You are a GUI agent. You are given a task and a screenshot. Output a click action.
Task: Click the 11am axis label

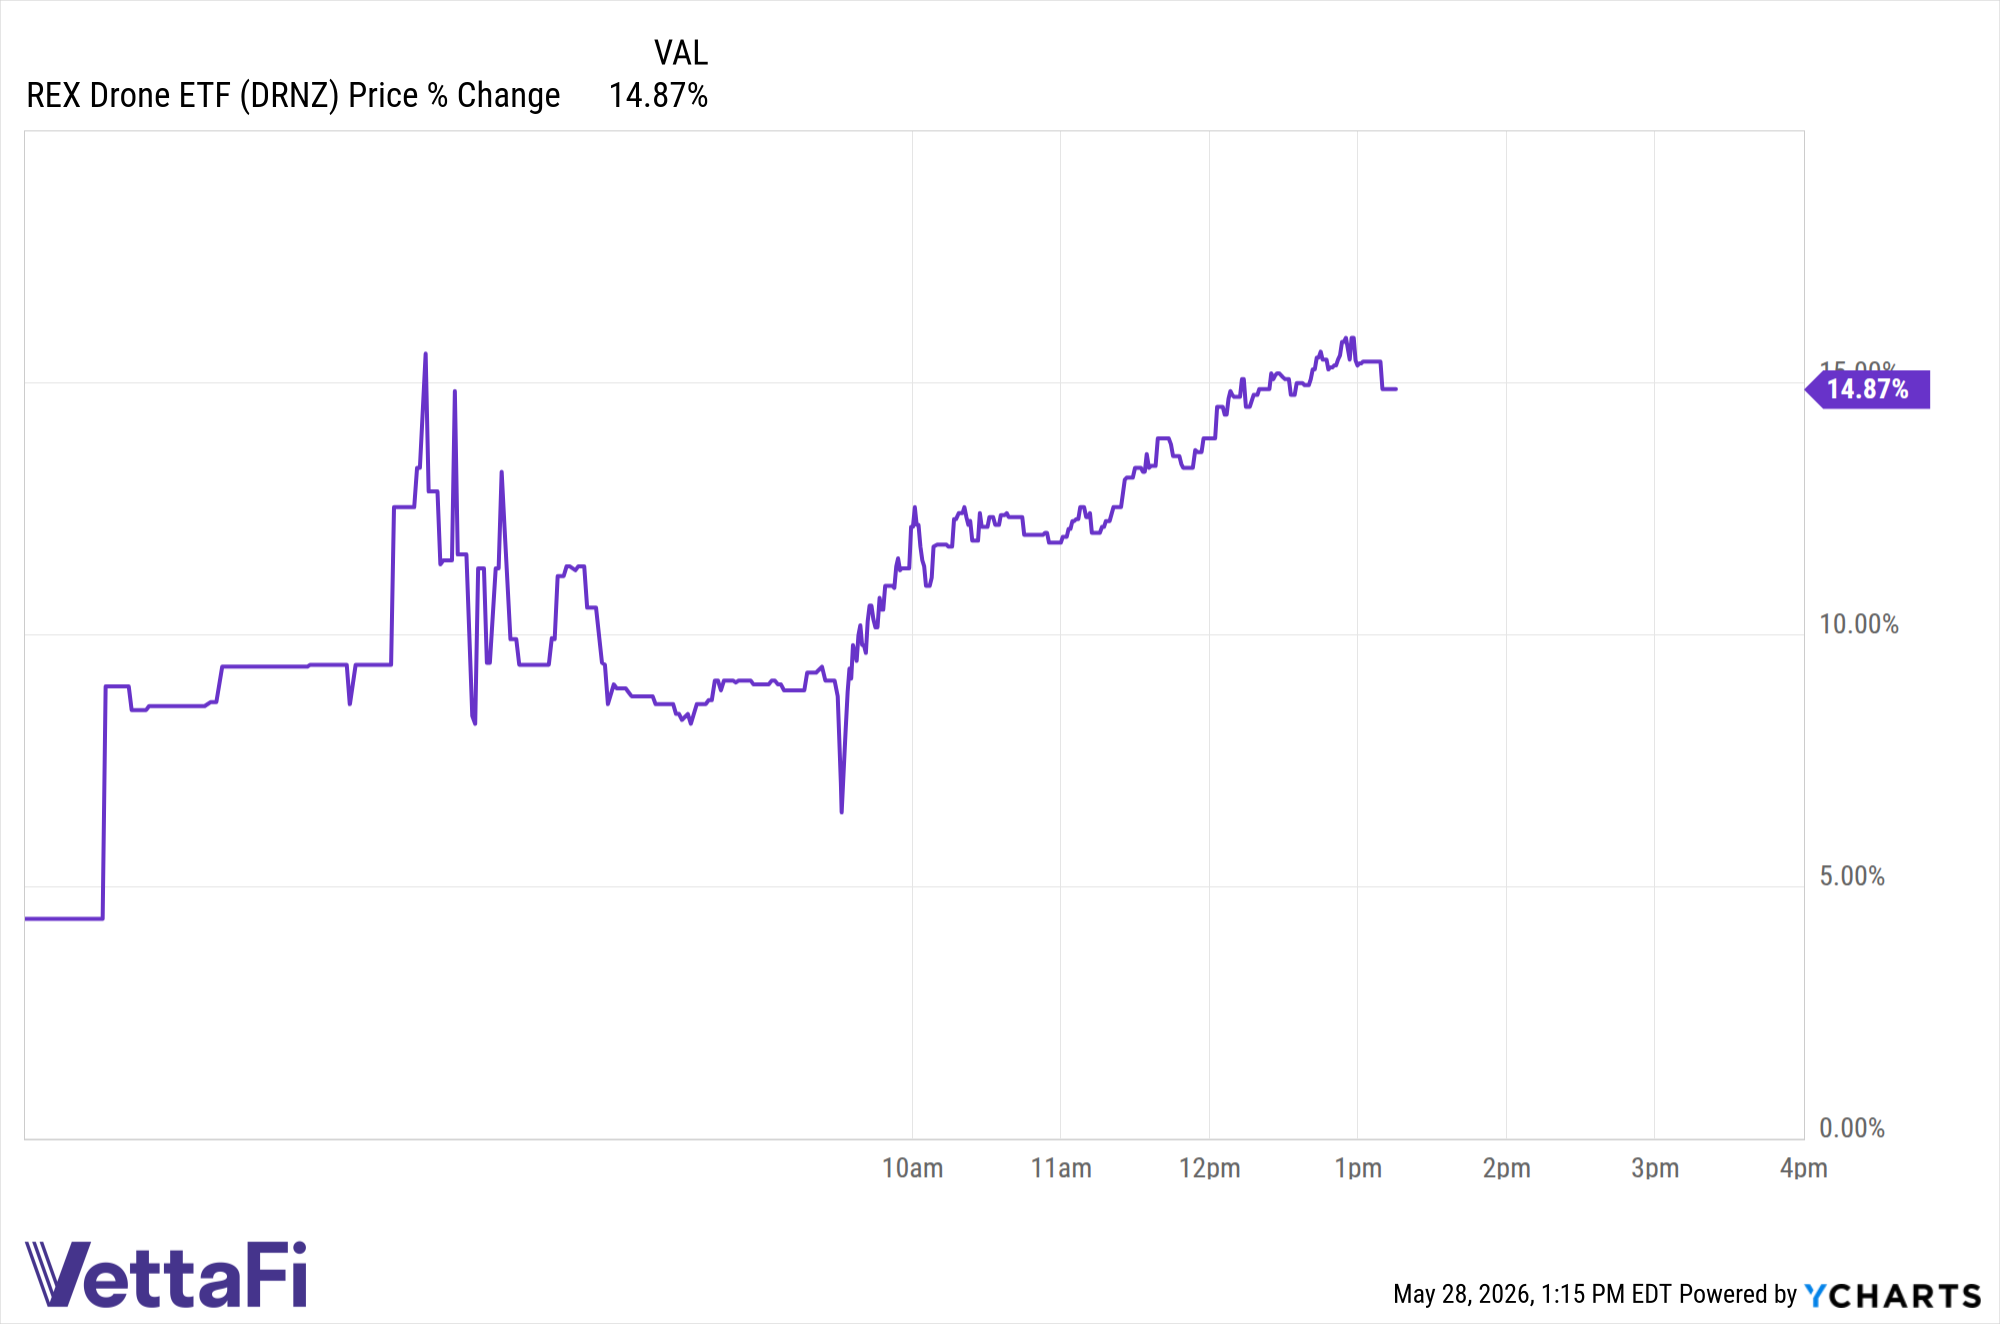tap(1061, 1168)
